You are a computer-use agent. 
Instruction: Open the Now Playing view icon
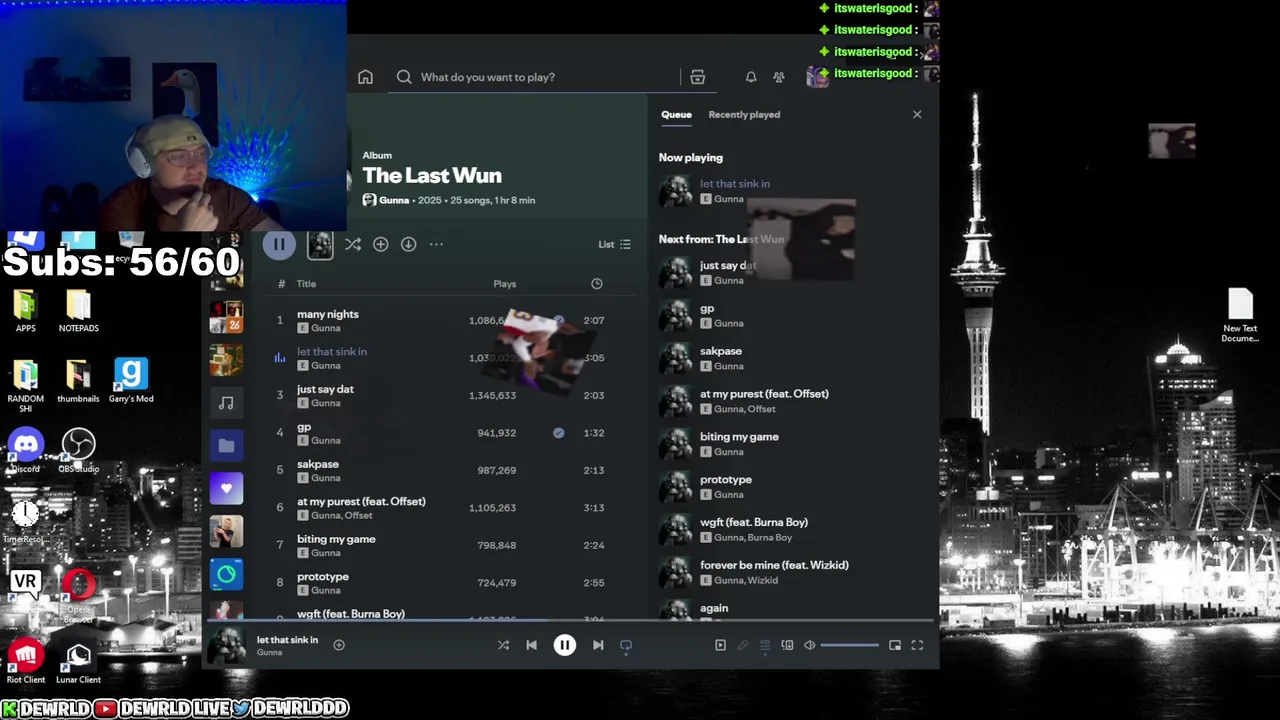(x=720, y=645)
